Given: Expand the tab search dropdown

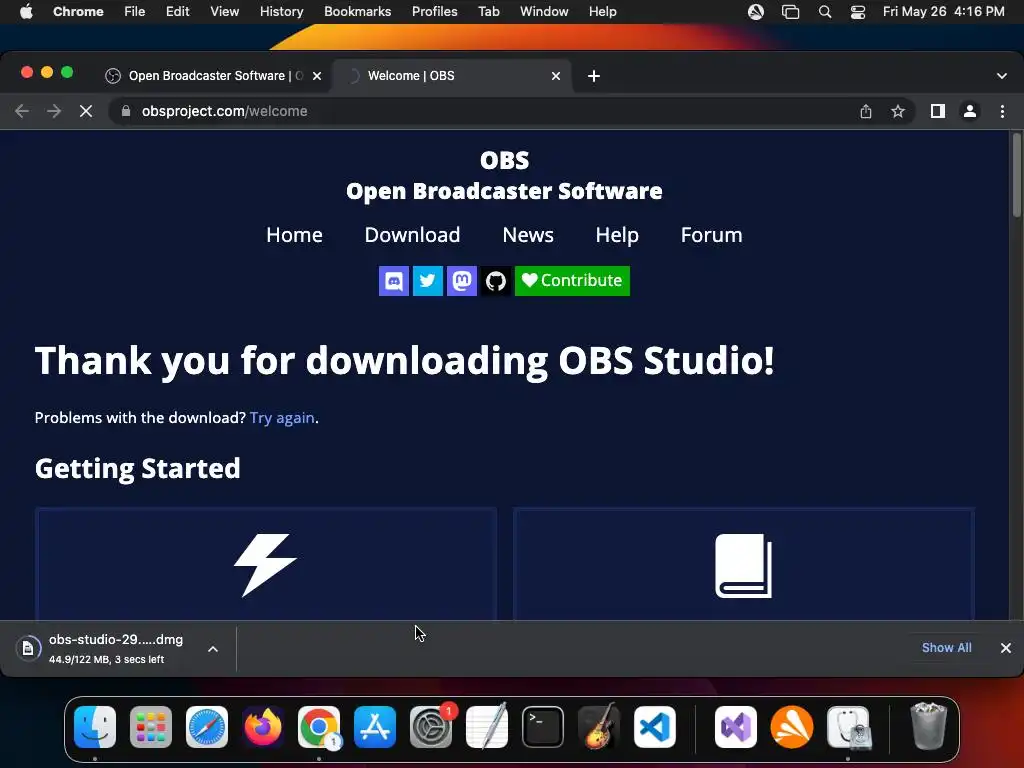Looking at the screenshot, I should [1002, 76].
